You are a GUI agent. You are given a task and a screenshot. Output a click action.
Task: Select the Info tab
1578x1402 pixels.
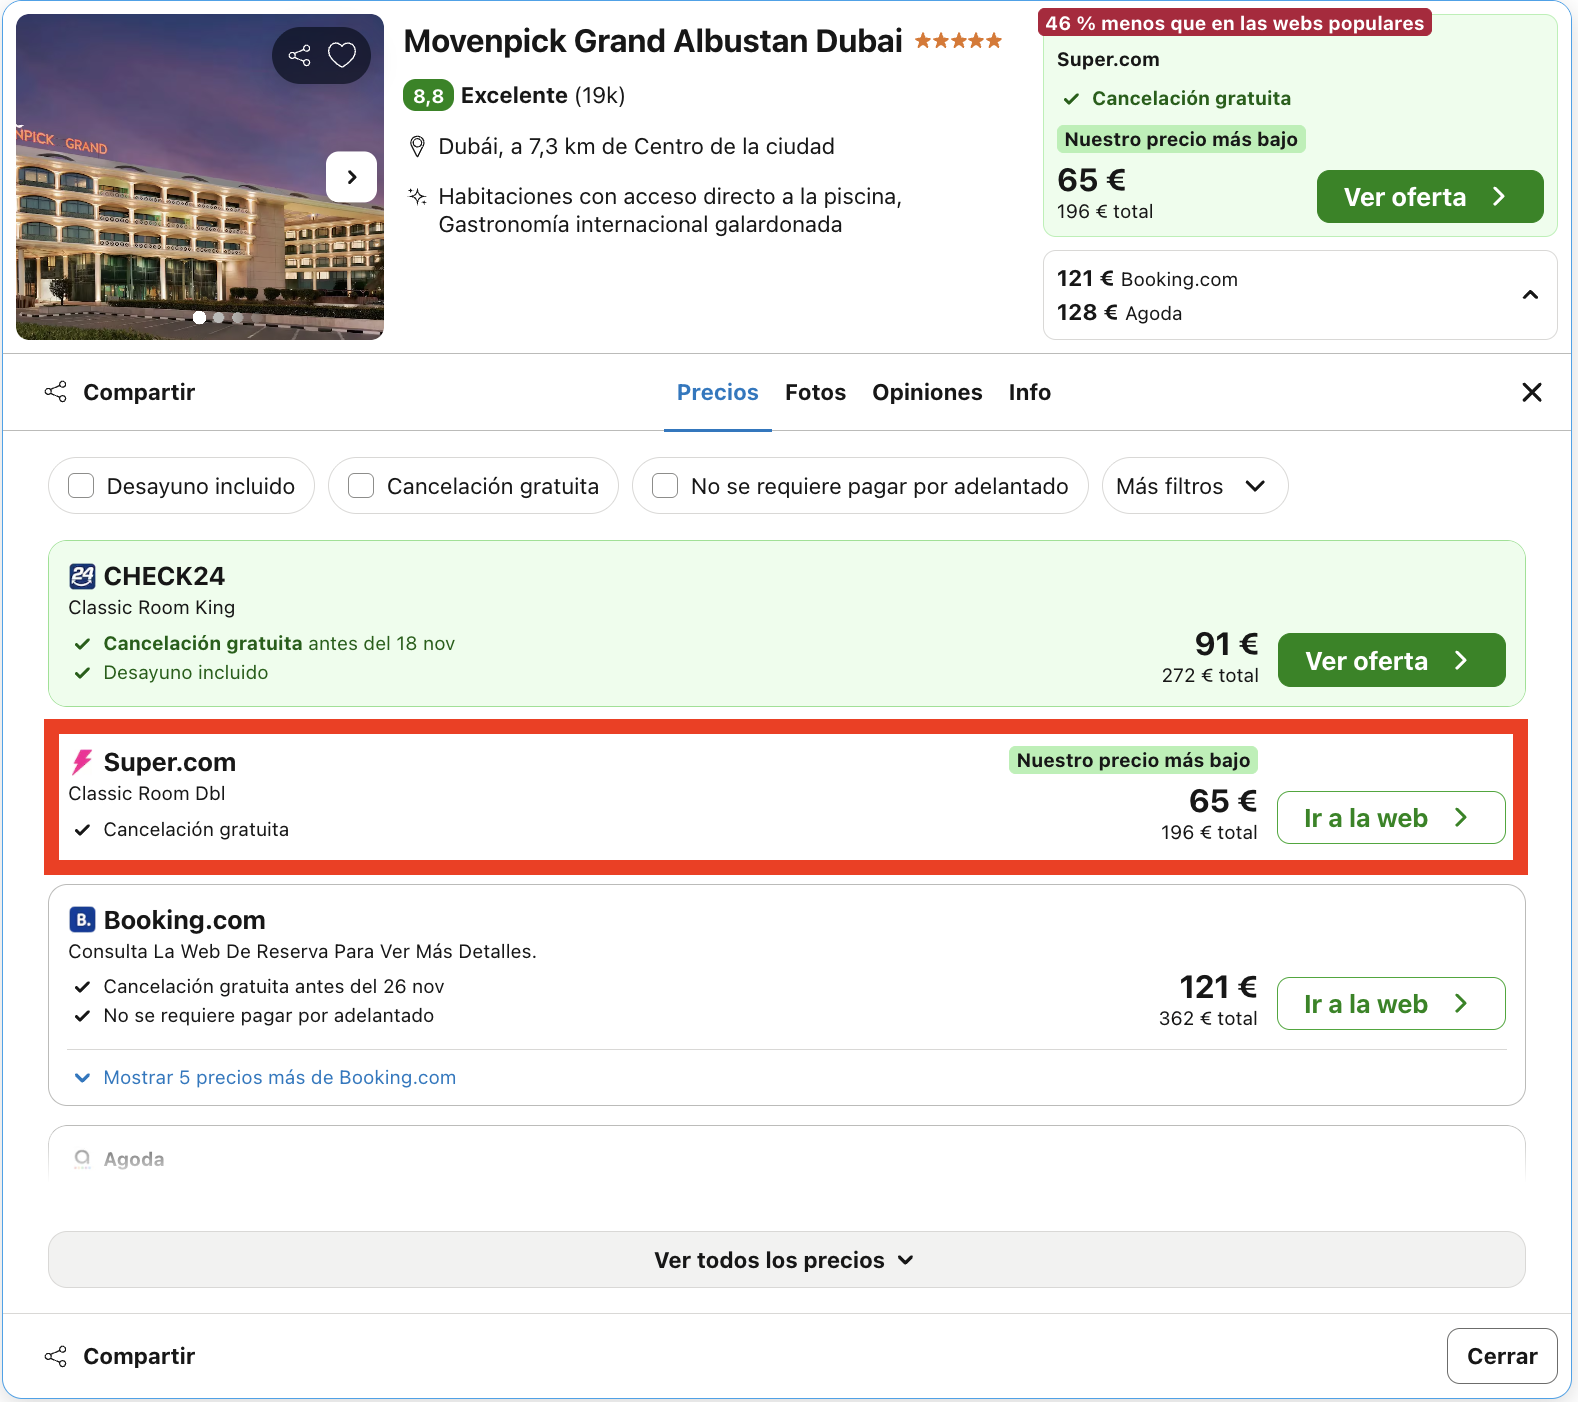click(x=1029, y=392)
